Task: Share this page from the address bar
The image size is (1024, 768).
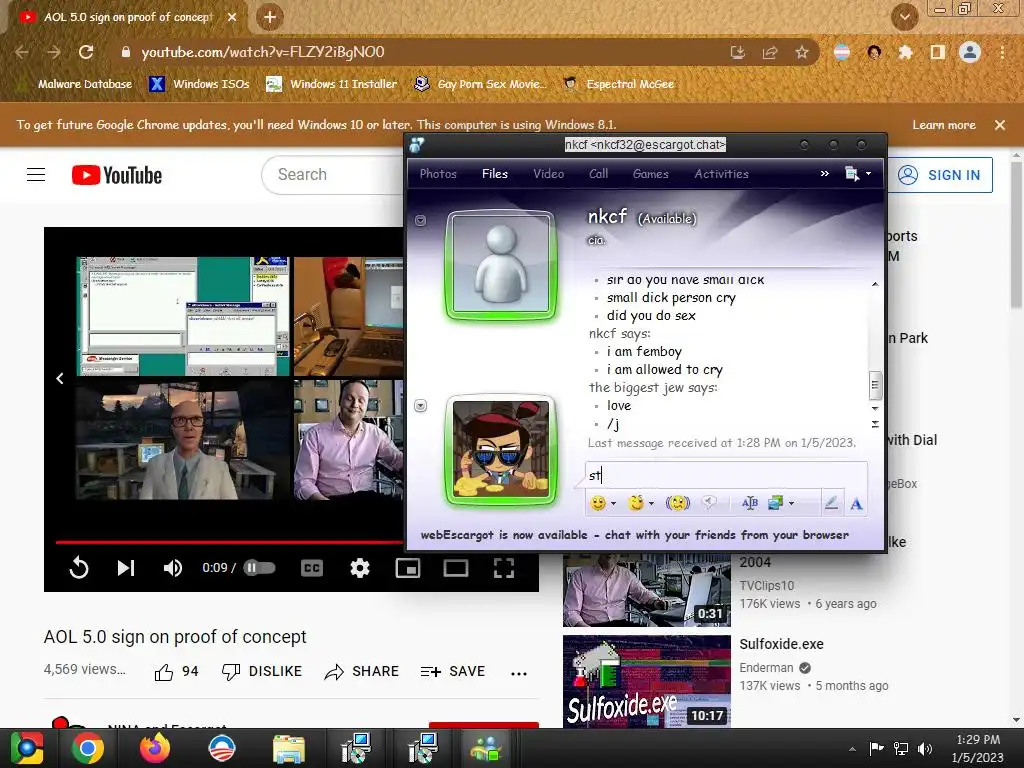Action: 770,52
